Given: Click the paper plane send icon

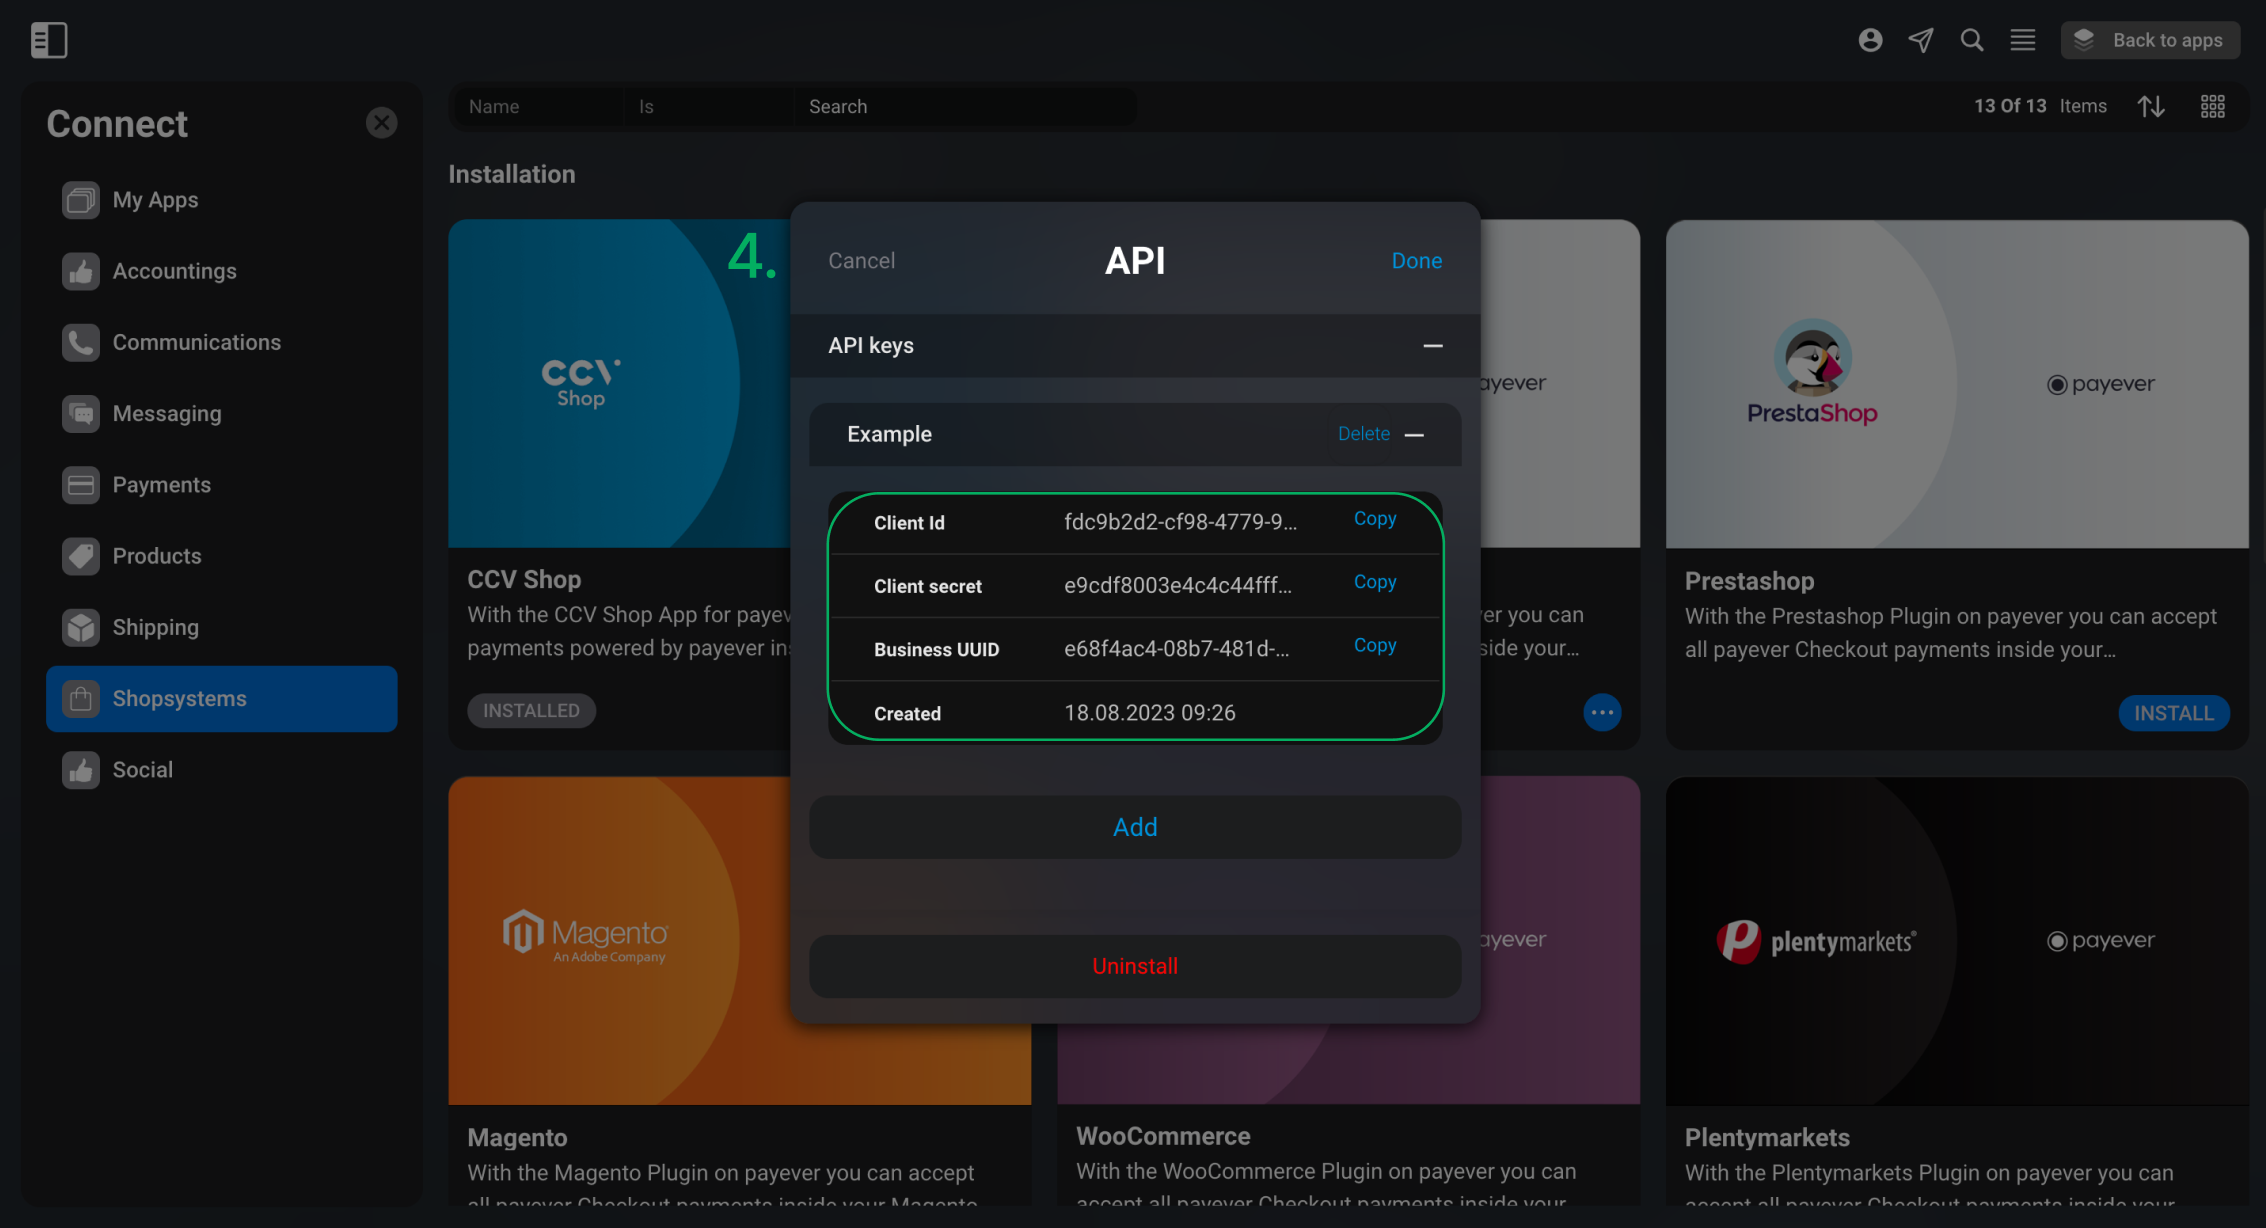Looking at the screenshot, I should (x=1921, y=40).
